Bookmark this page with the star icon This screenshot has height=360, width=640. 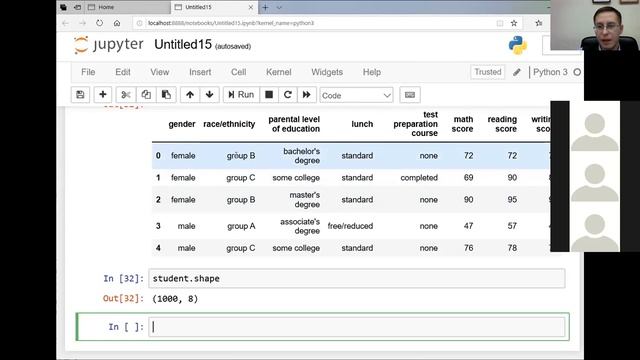[513, 23]
